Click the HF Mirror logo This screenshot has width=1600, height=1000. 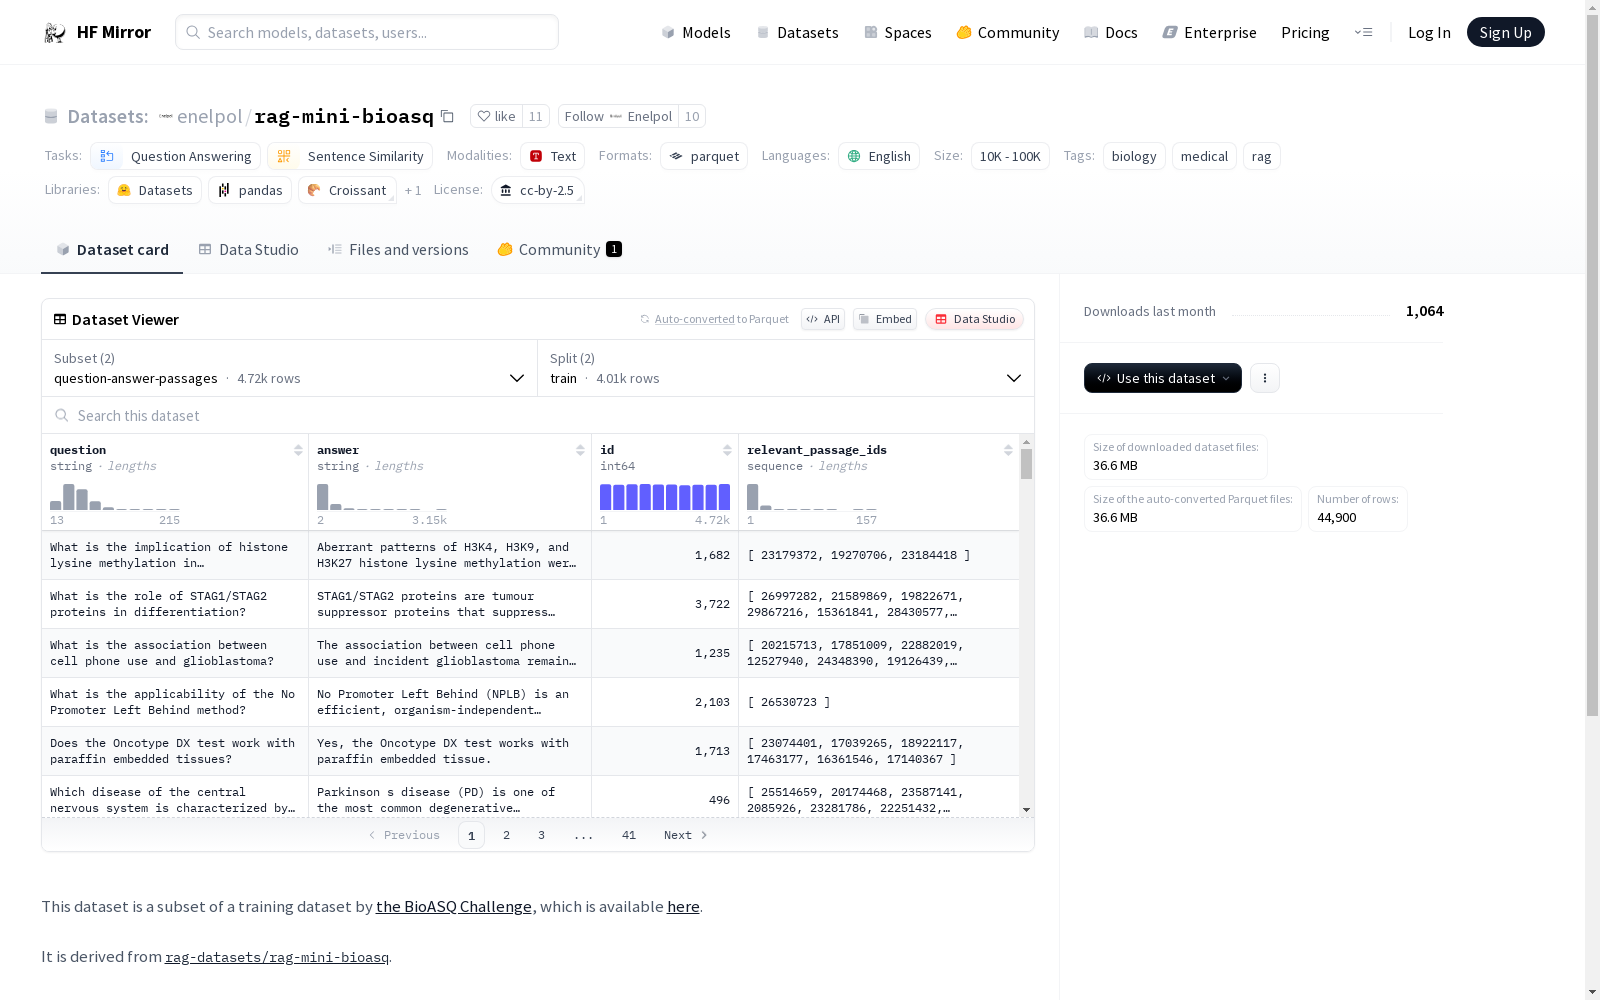click(x=97, y=32)
